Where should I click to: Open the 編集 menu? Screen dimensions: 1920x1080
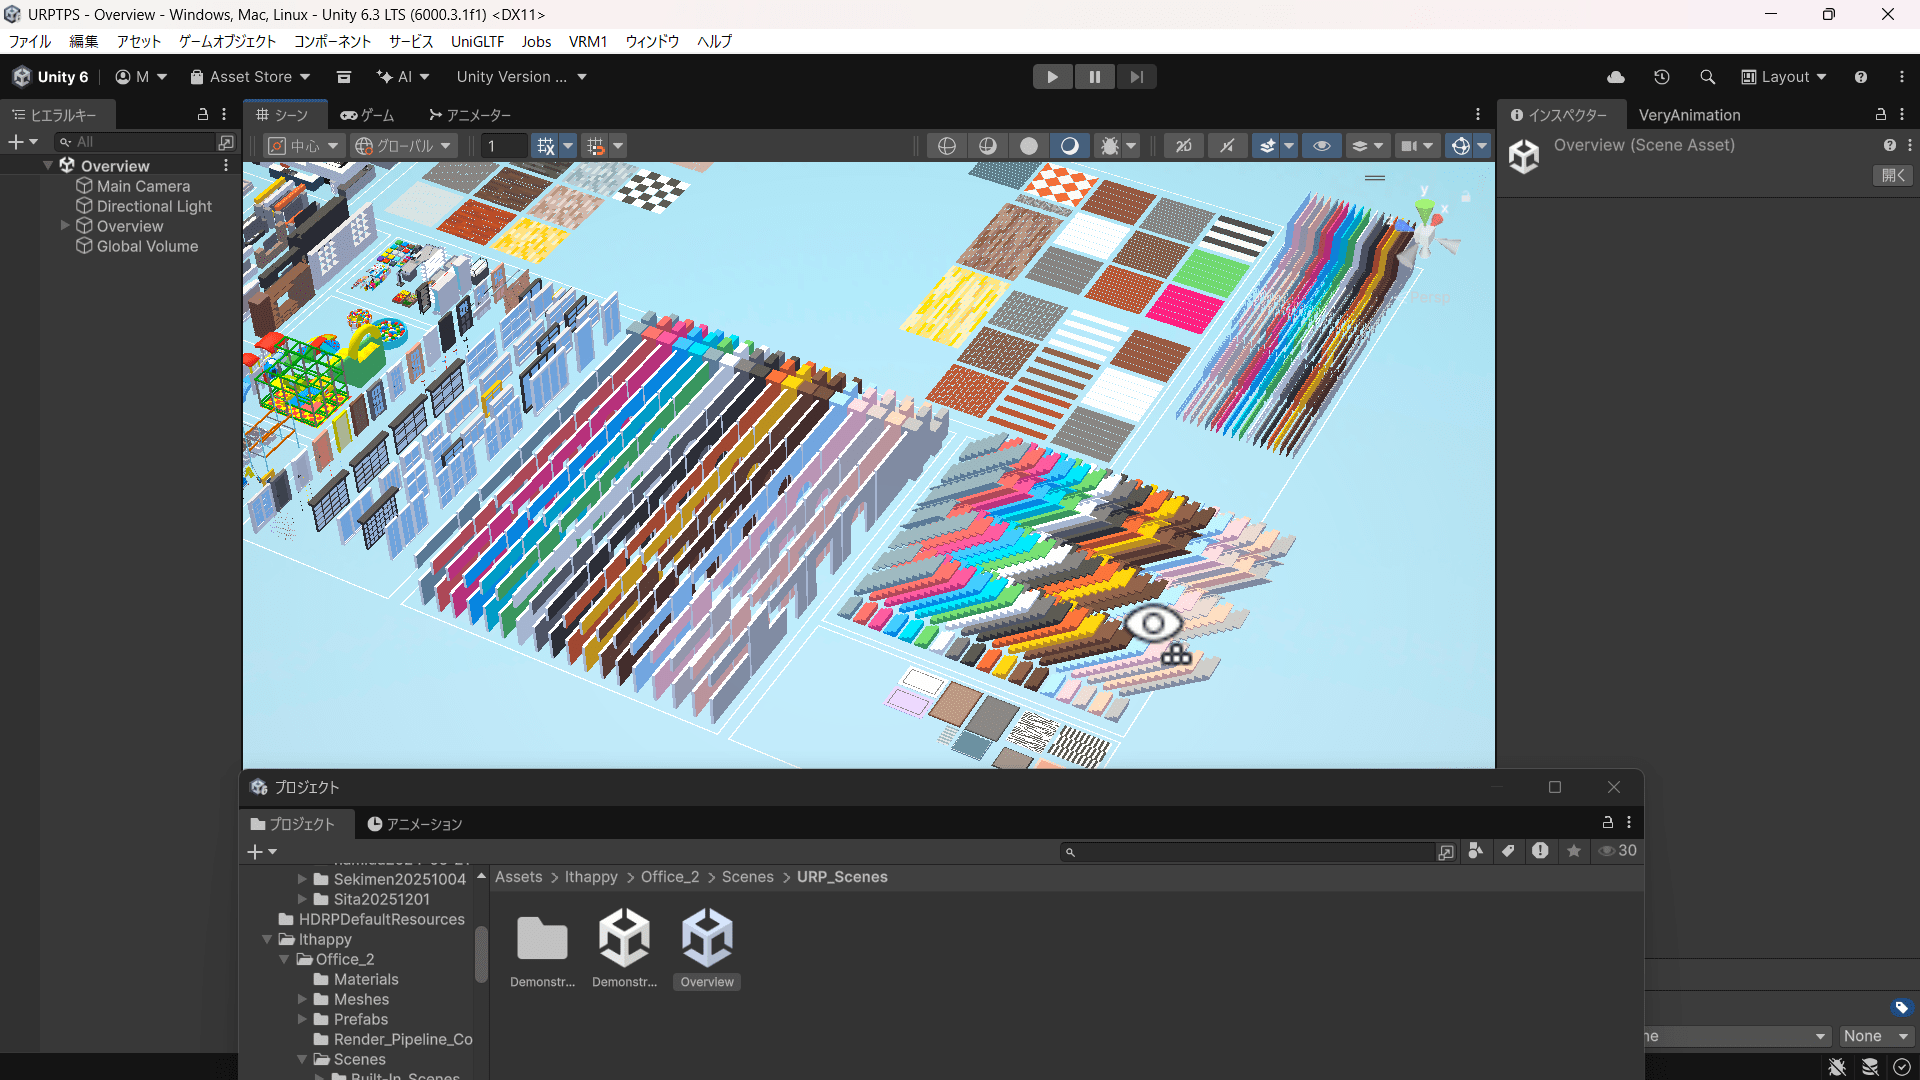(x=84, y=41)
